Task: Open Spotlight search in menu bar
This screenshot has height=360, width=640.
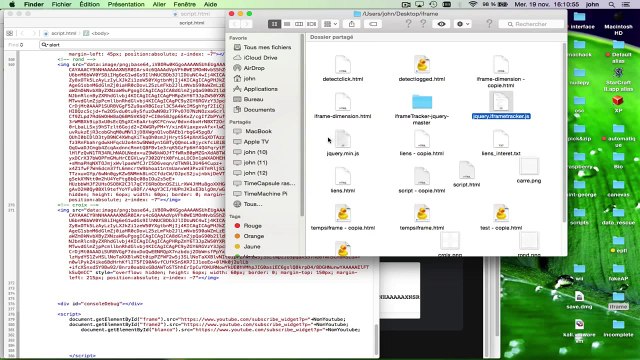Action: tap(611, 4)
